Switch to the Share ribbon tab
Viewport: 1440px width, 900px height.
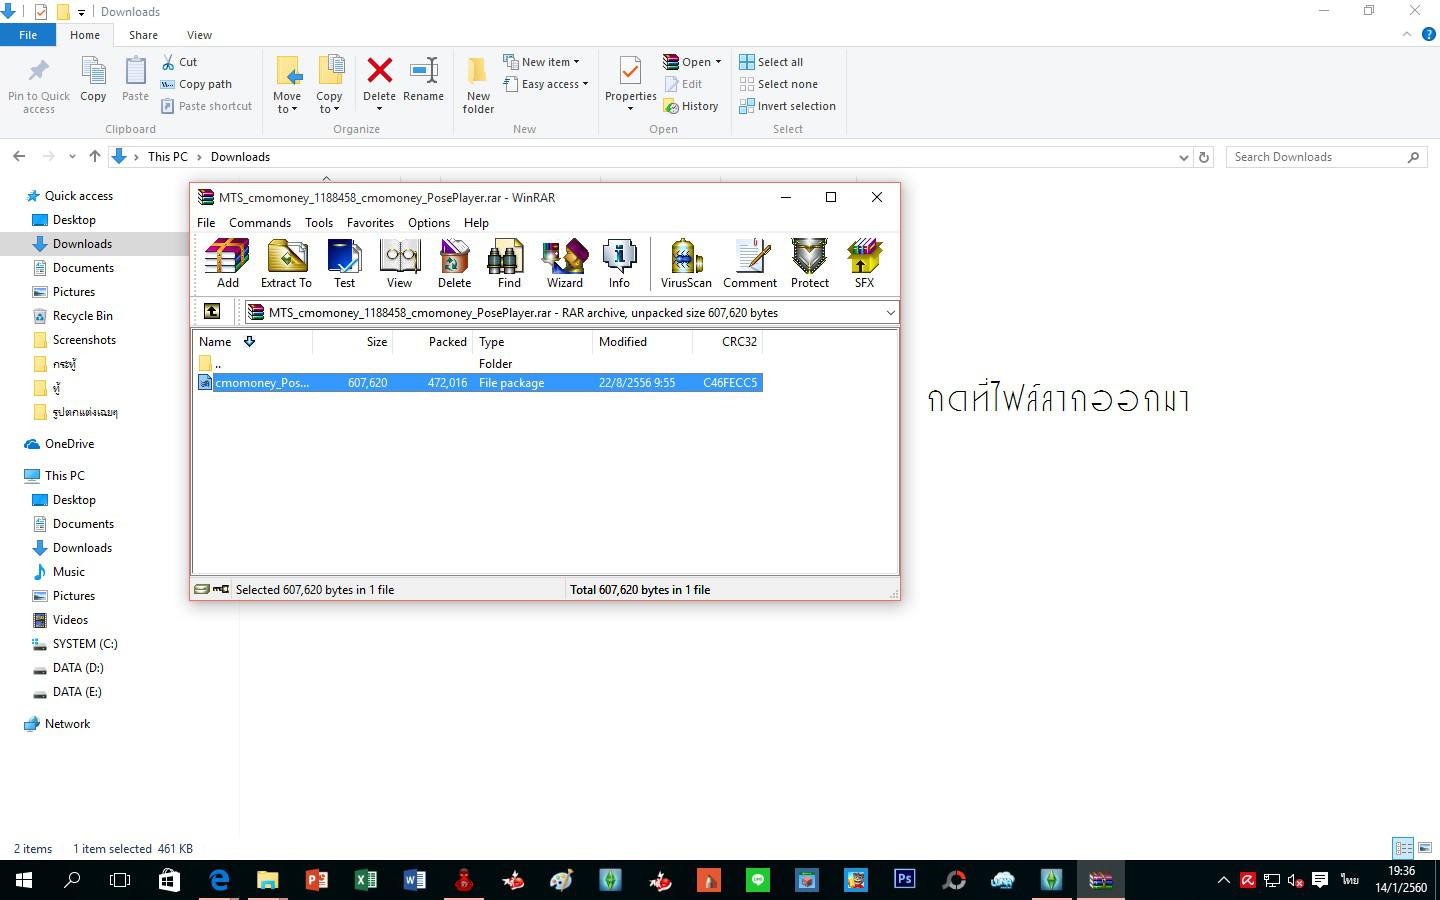[x=143, y=35]
